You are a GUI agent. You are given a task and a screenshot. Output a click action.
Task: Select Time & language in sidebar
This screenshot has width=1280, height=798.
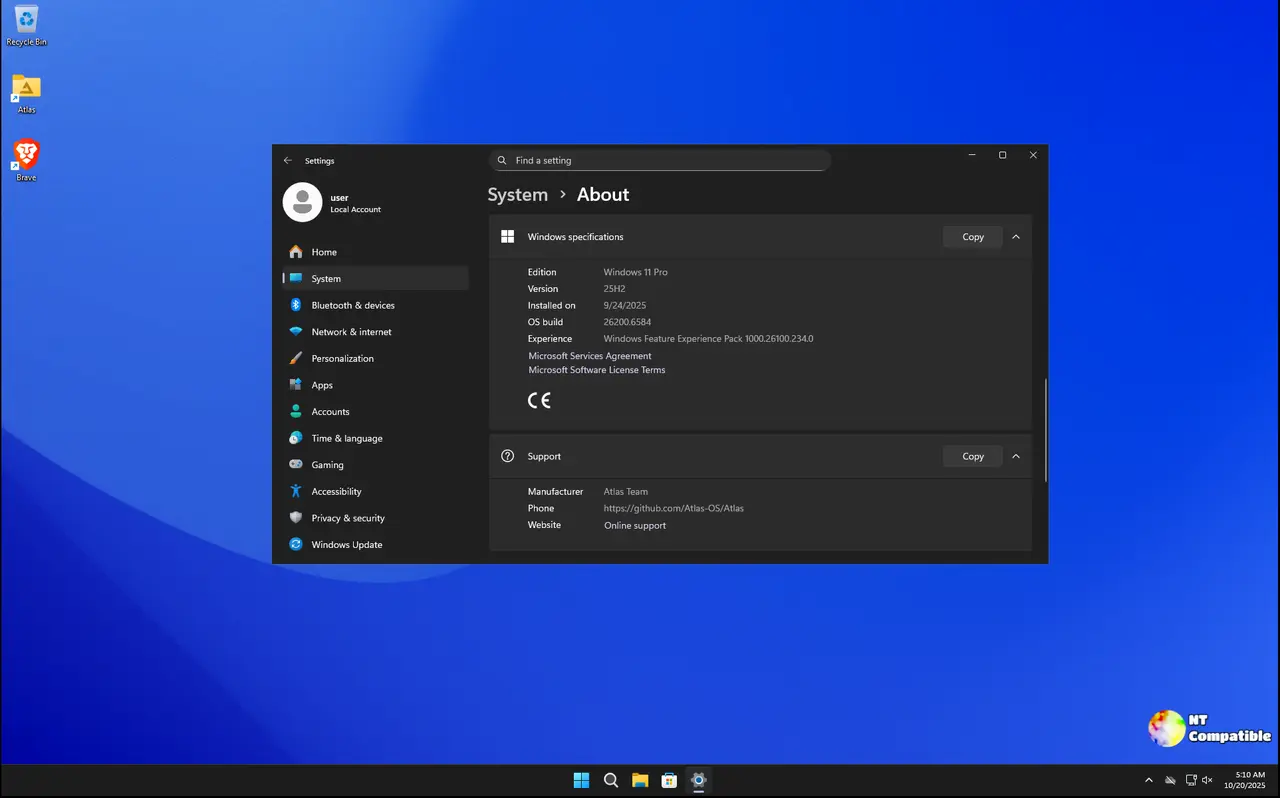[x=346, y=438]
